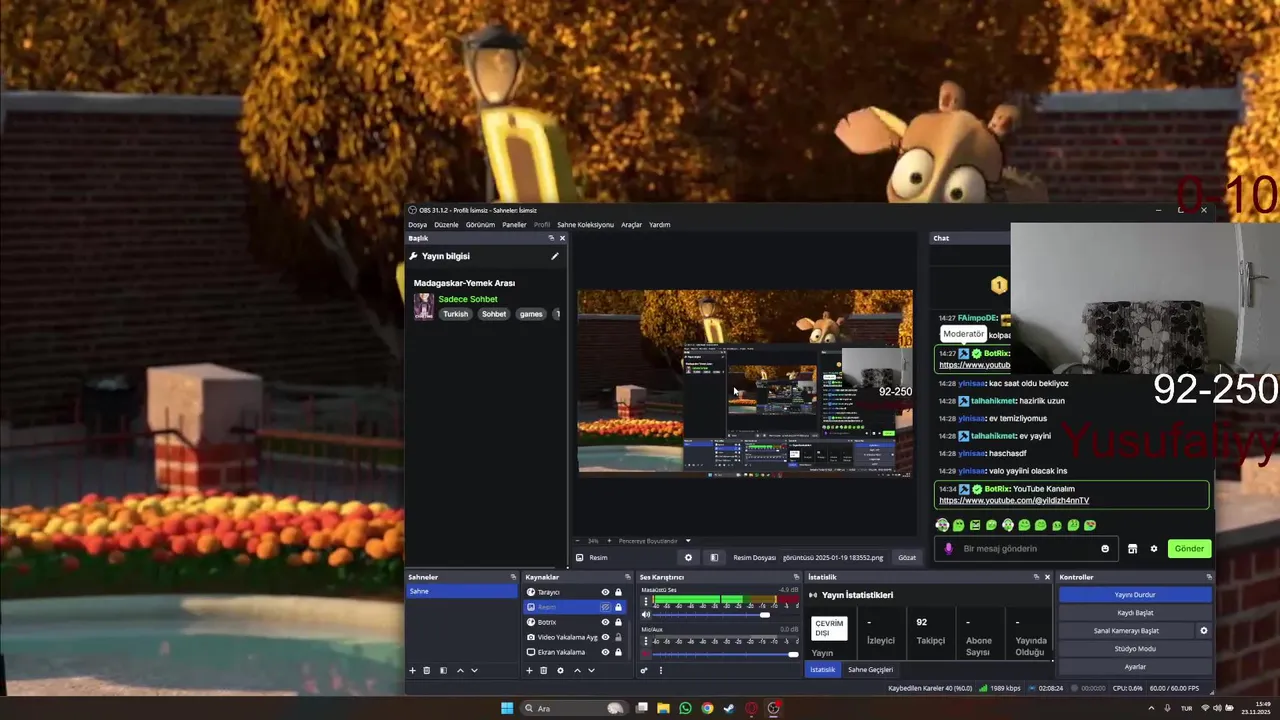Add a new source with the Kaynaklar plus icon
Viewport: 1280px width, 720px height.
(529, 670)
